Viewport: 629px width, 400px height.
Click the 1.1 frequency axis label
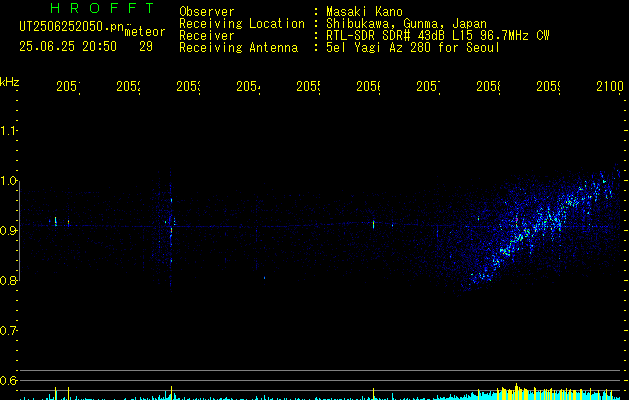tap(8, 131)
